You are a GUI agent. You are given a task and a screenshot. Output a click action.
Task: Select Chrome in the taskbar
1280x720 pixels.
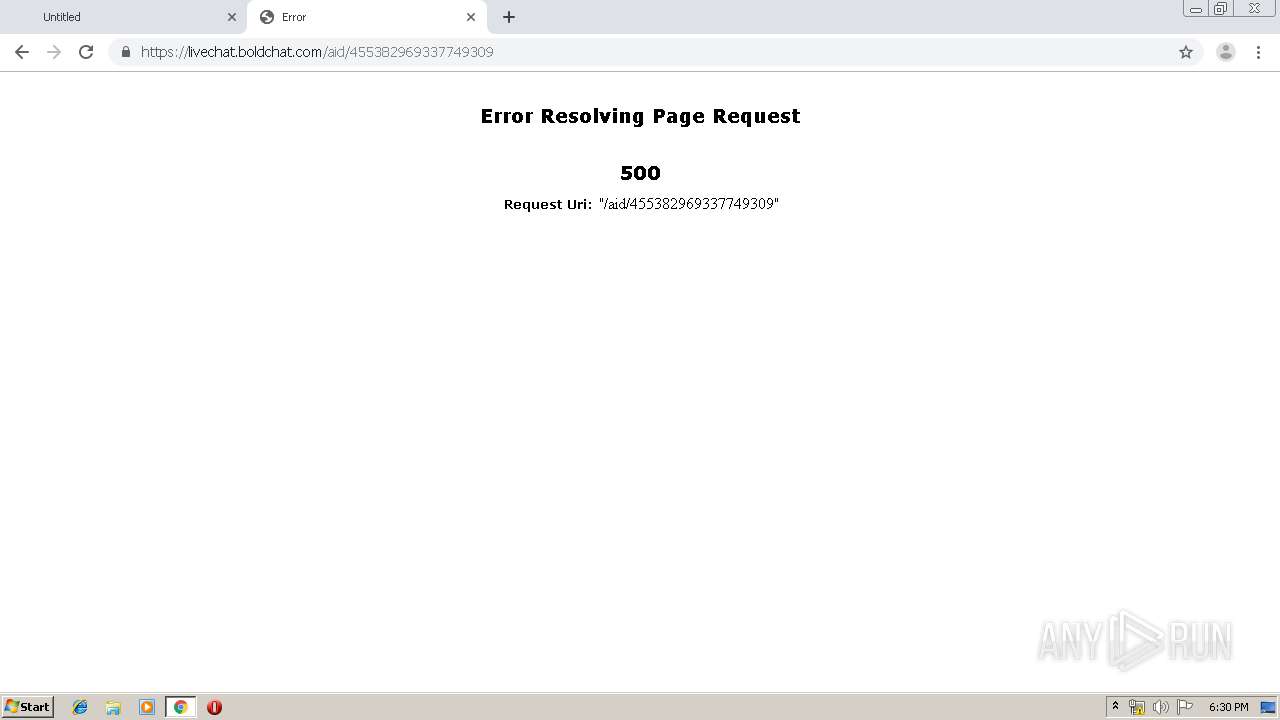pyautogui.click(x=180, y=707)
